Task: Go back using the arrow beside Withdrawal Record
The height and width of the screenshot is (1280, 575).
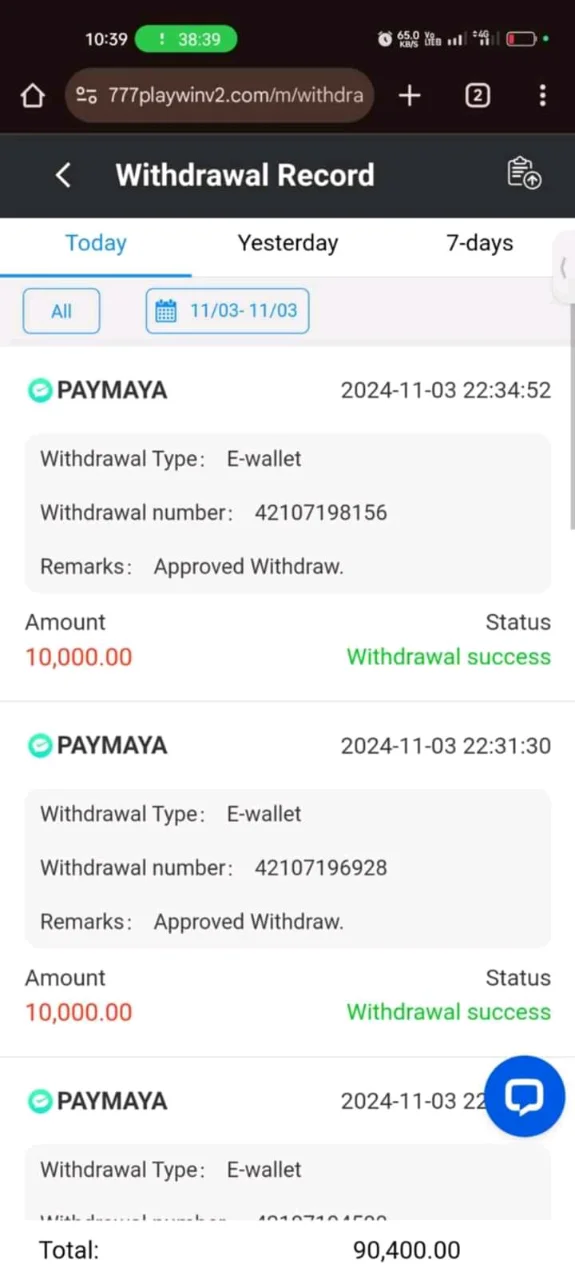Action: click(x=63, y=175)
